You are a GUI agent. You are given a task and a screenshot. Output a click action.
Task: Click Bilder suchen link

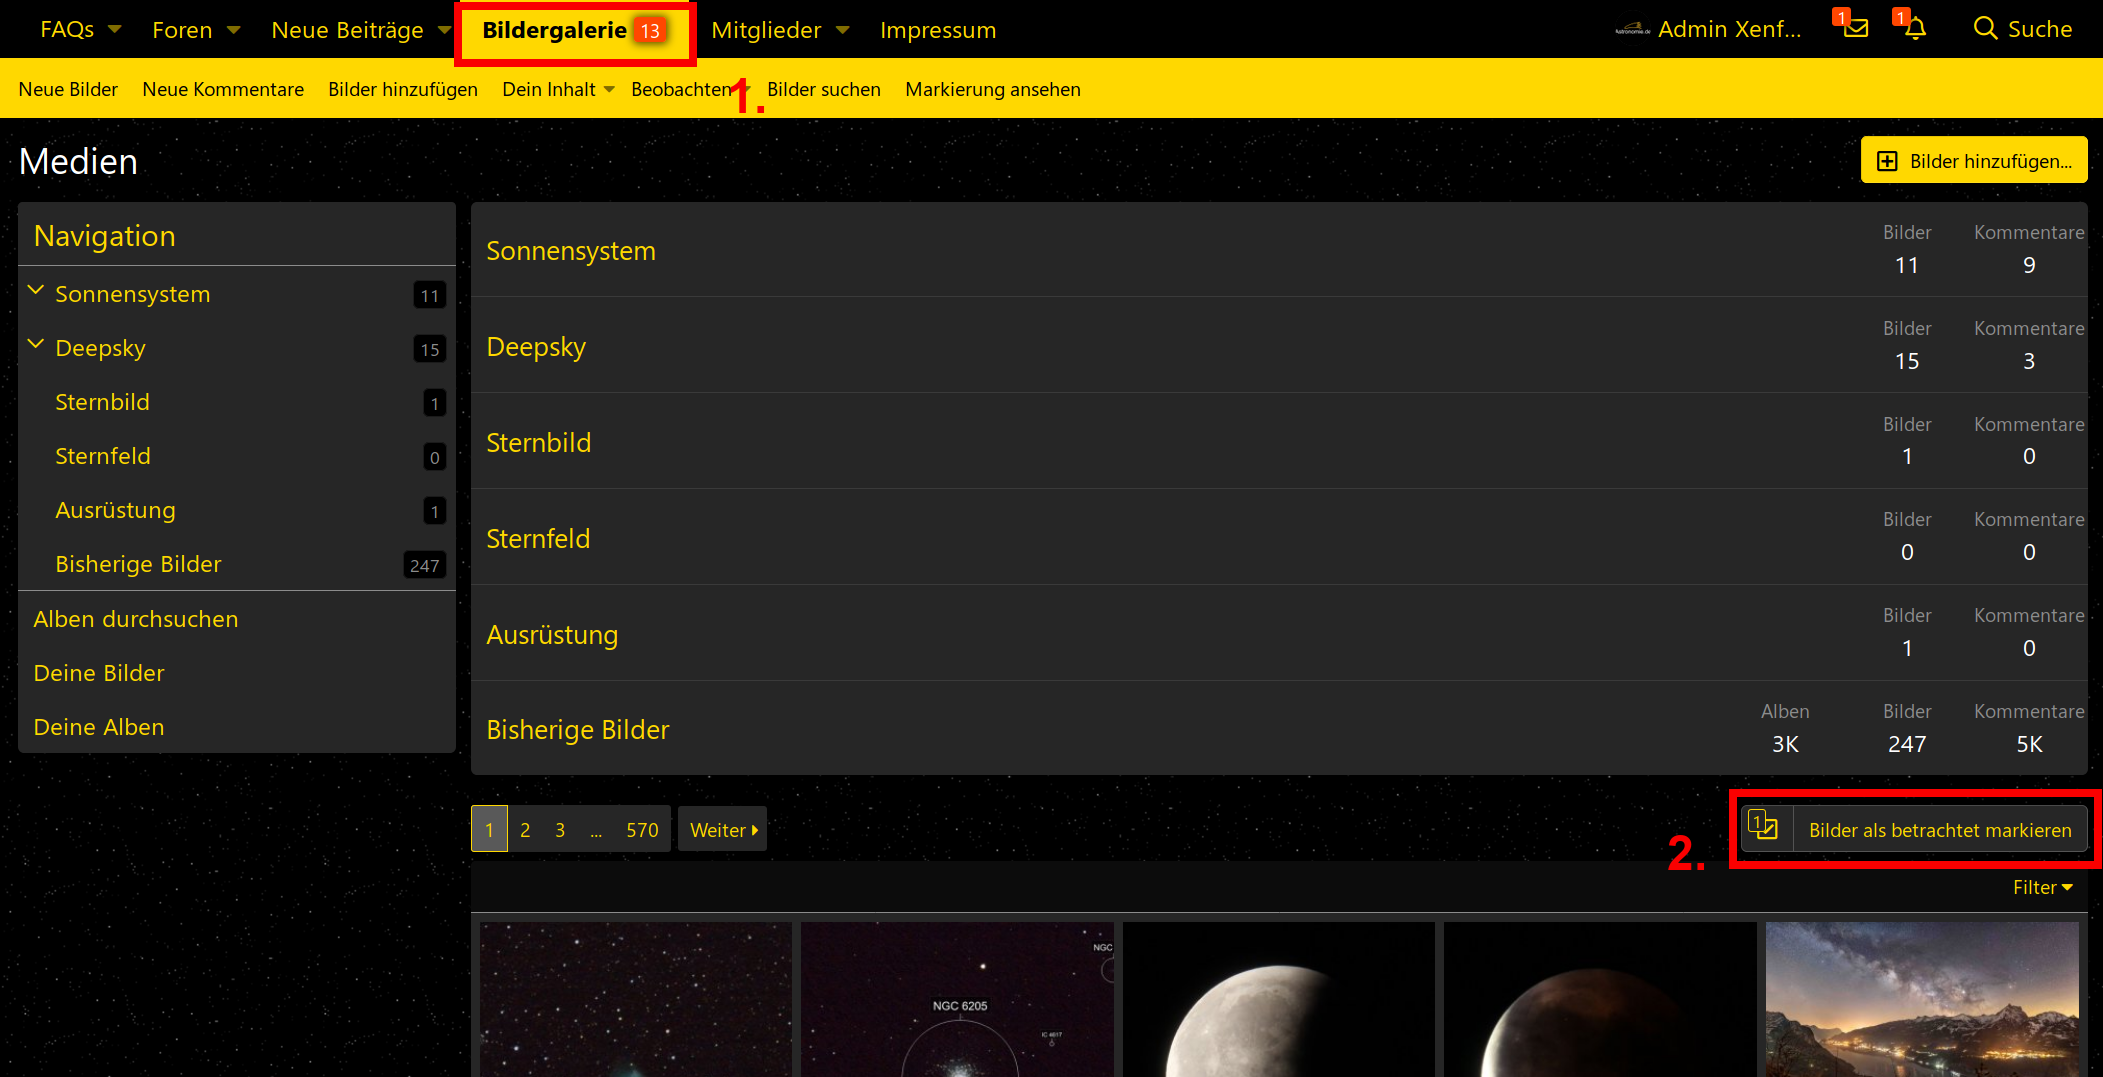pos(824,89)
